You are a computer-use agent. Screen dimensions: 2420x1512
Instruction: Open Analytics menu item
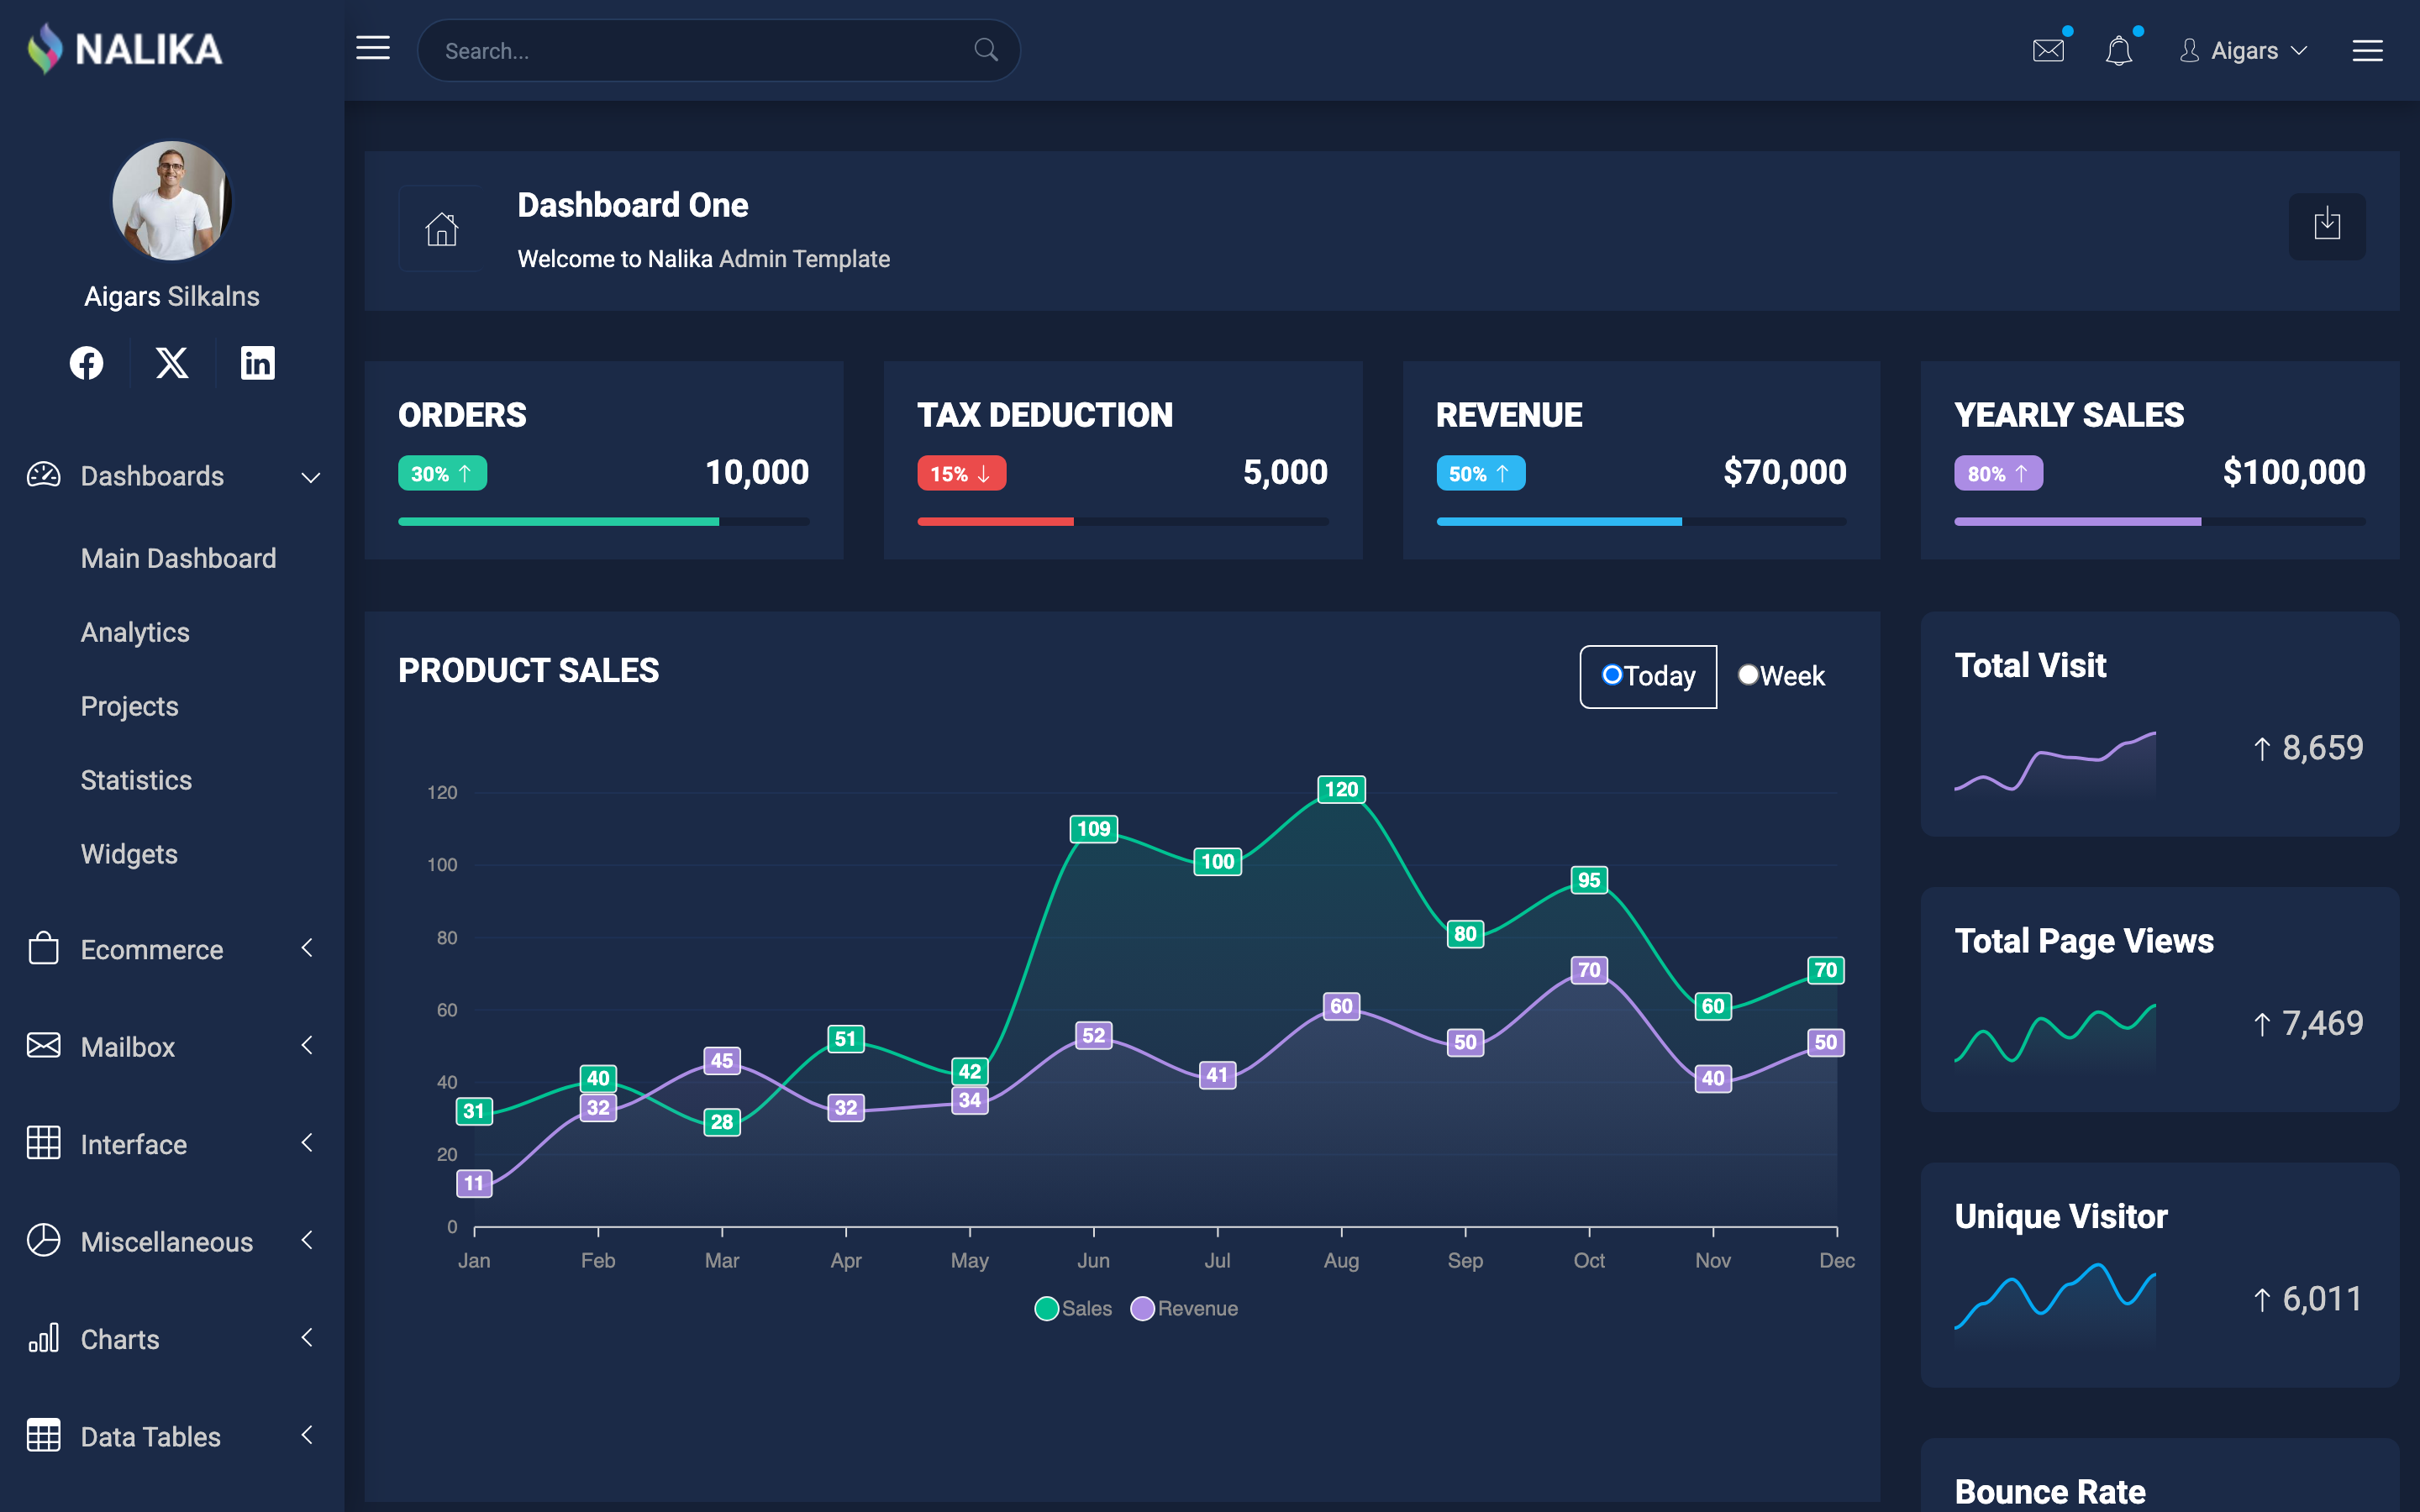[x=135, y=632]
